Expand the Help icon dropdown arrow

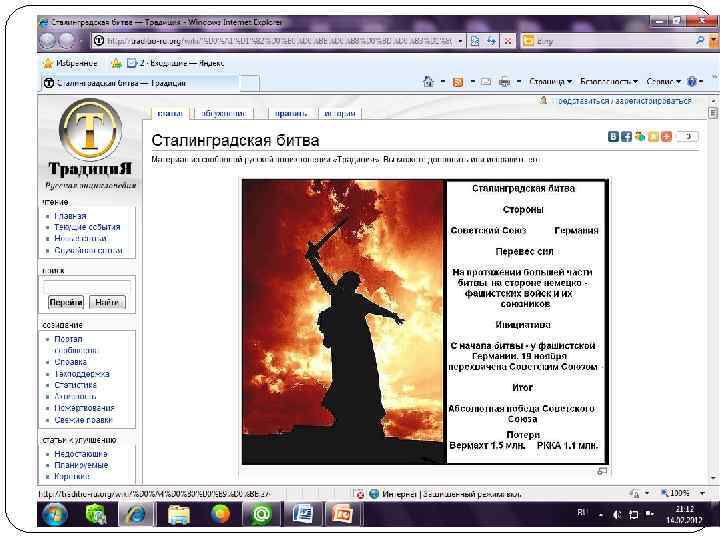coord(701,82)
